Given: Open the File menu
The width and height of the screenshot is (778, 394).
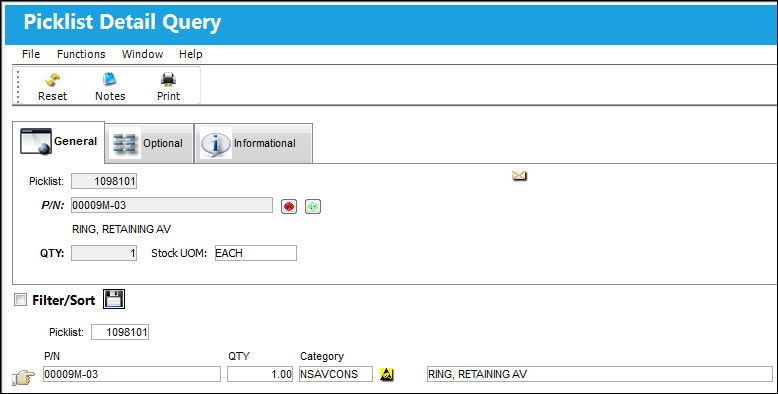Looking at the screenshot, I should point(31,54).
